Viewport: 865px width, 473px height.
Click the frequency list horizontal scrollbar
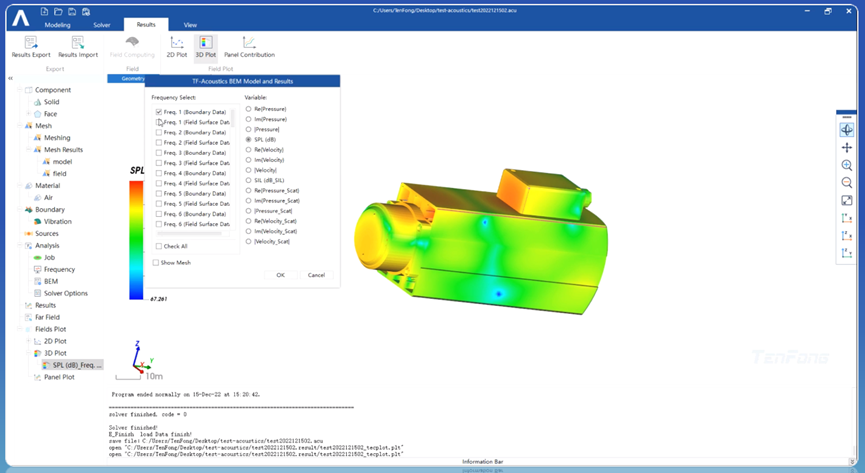tap(189, 234)
